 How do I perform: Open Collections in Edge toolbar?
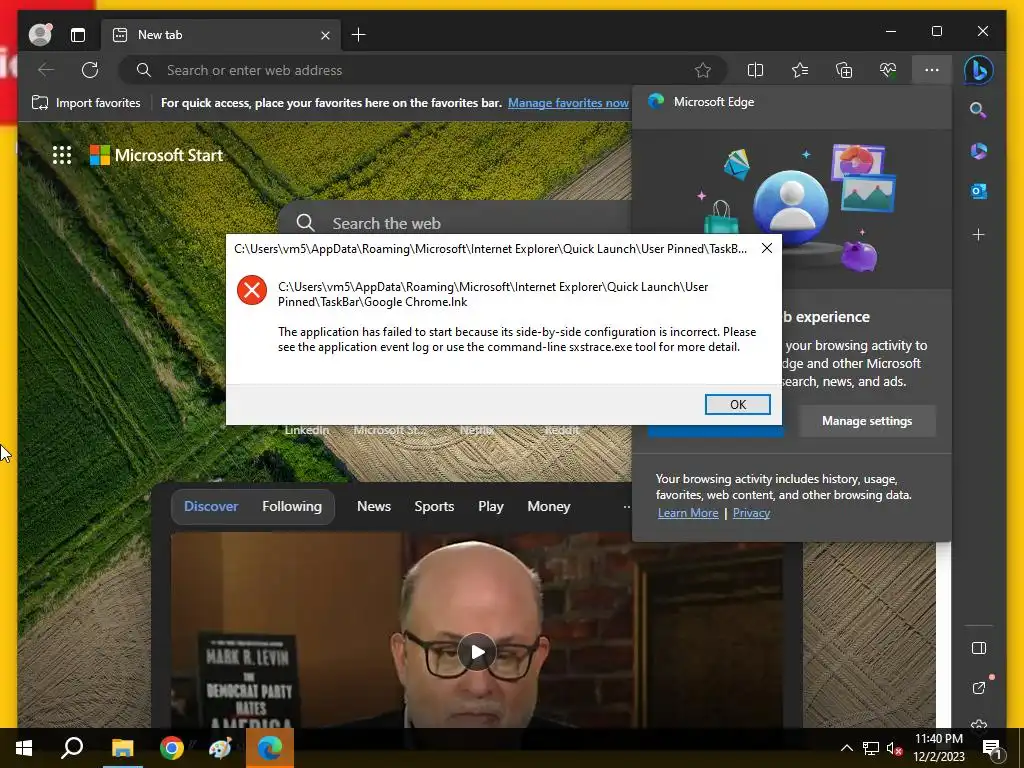pos(844,70)
